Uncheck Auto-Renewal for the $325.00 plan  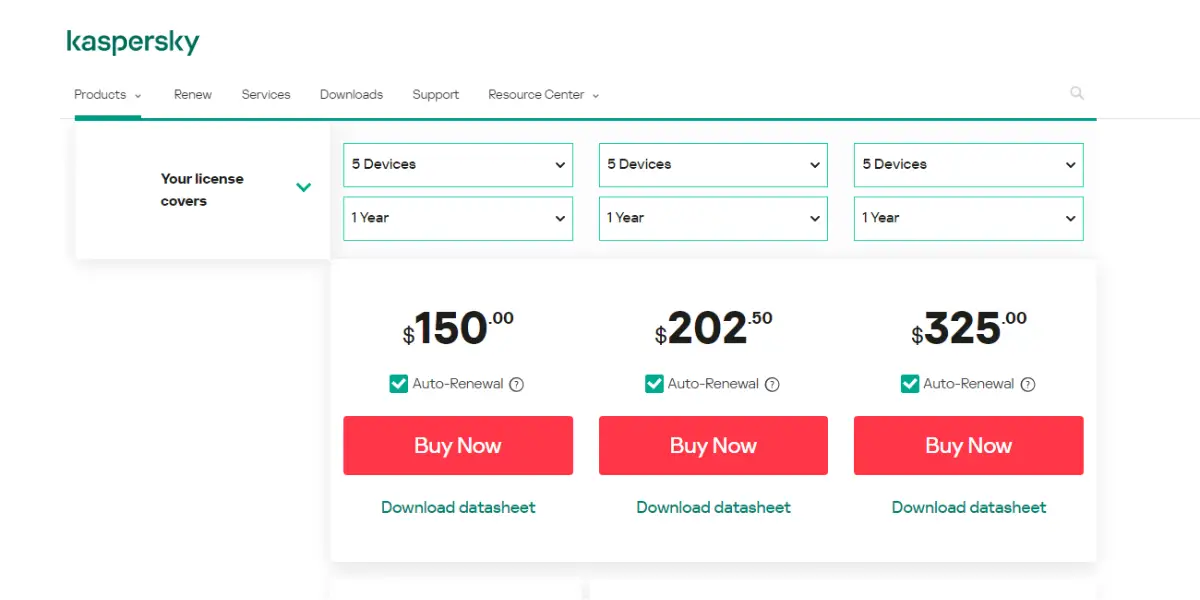[910, 384]
